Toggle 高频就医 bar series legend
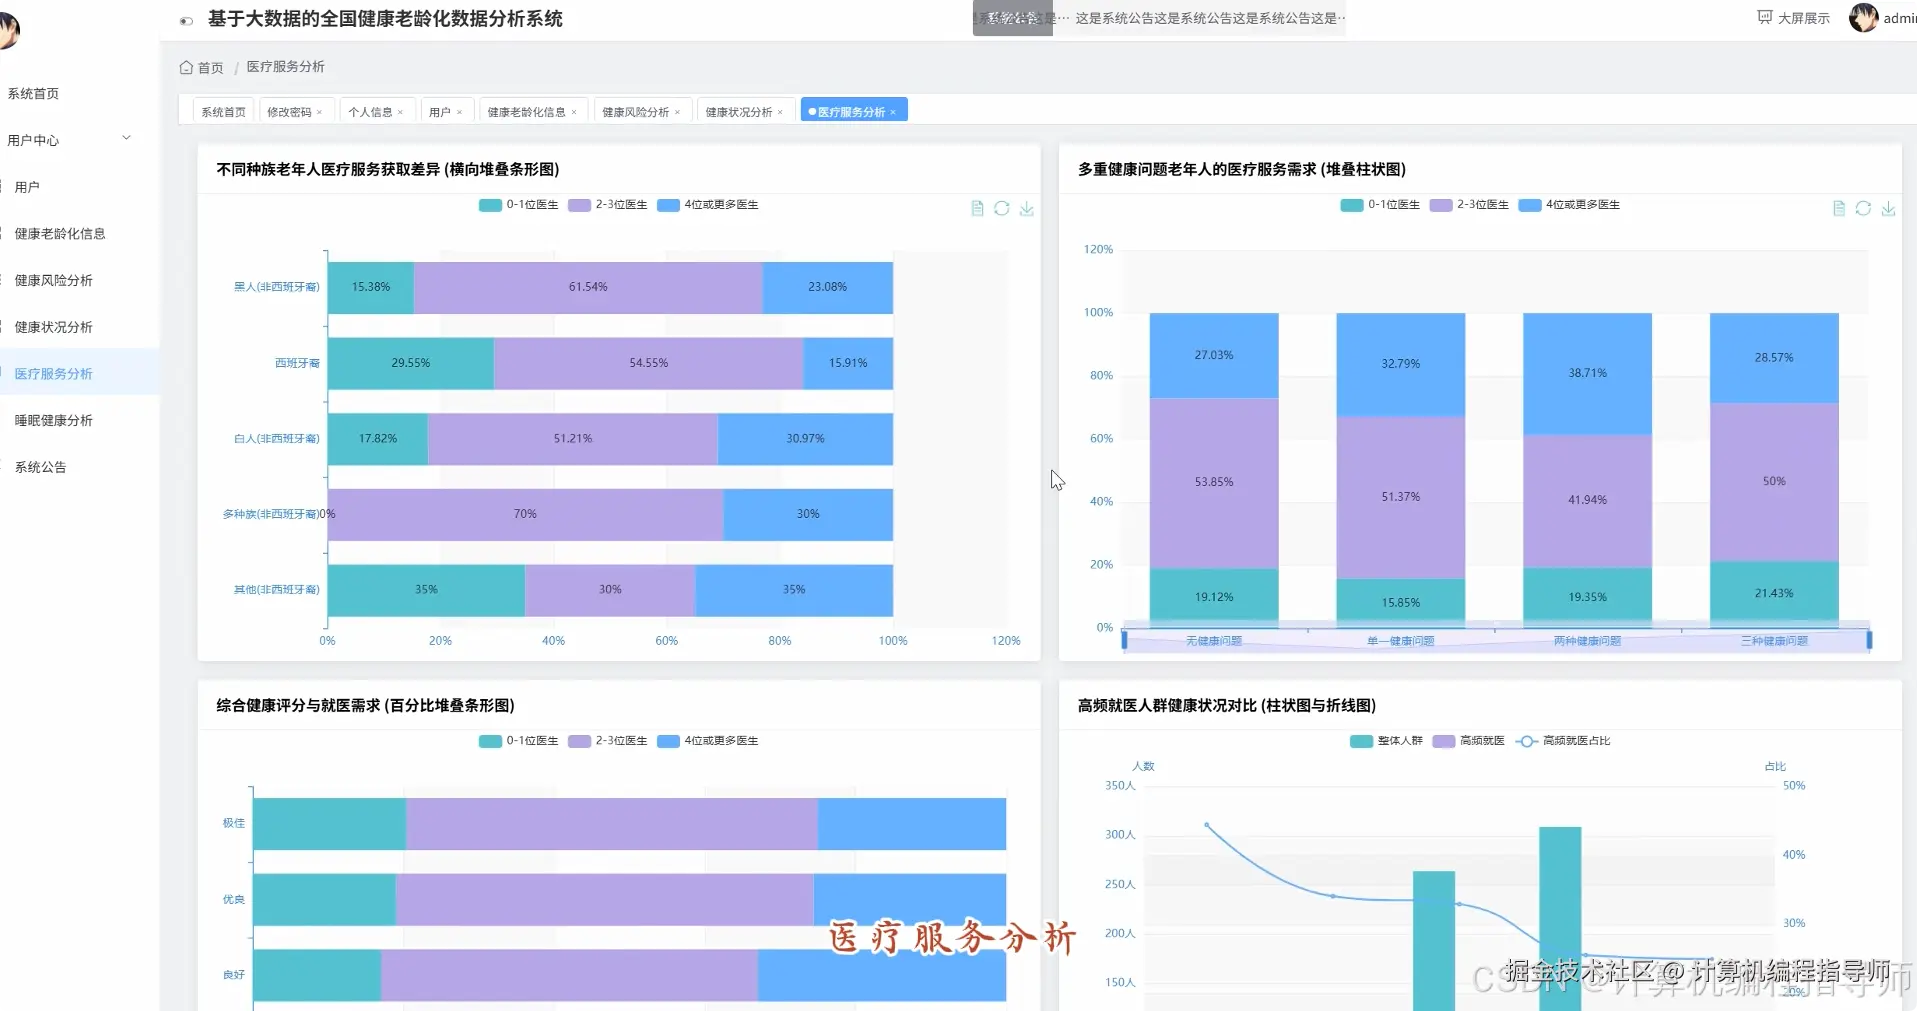 pos(1469,741)
